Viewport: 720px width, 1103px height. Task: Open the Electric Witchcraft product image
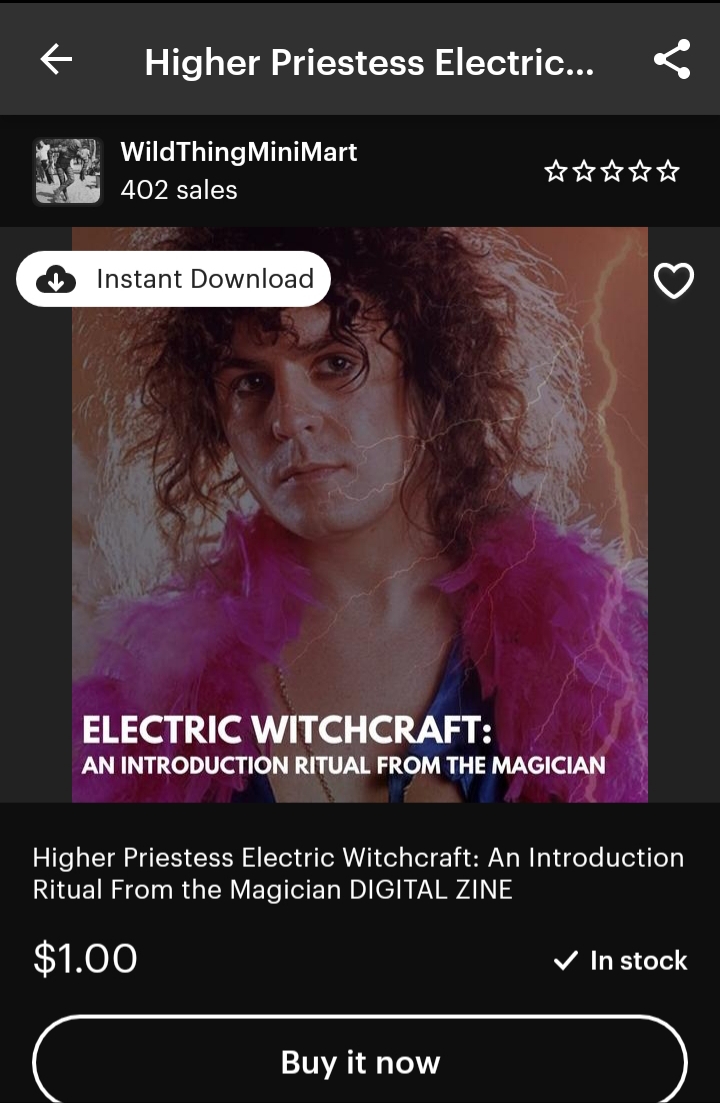point(360,514)
